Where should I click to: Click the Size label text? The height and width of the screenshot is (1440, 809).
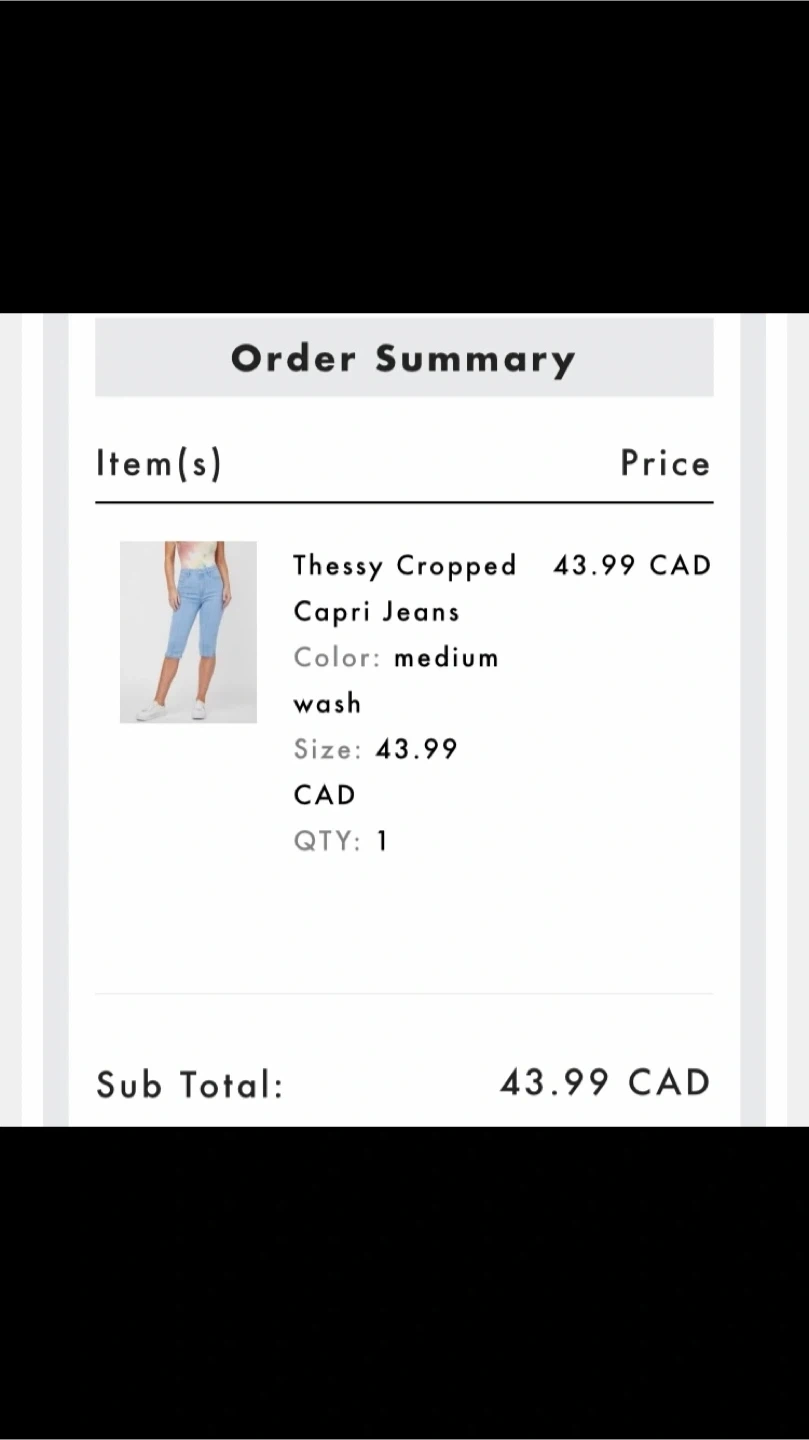pyautogui.click(x=327, y=750)
